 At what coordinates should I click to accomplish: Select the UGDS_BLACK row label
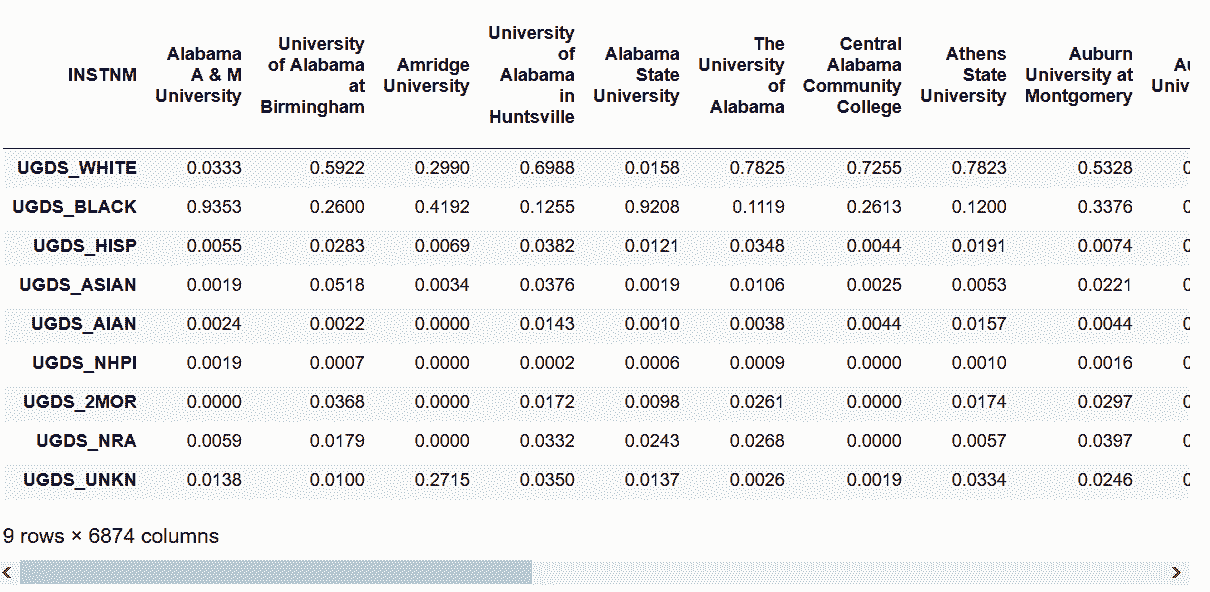coord(75,207)
